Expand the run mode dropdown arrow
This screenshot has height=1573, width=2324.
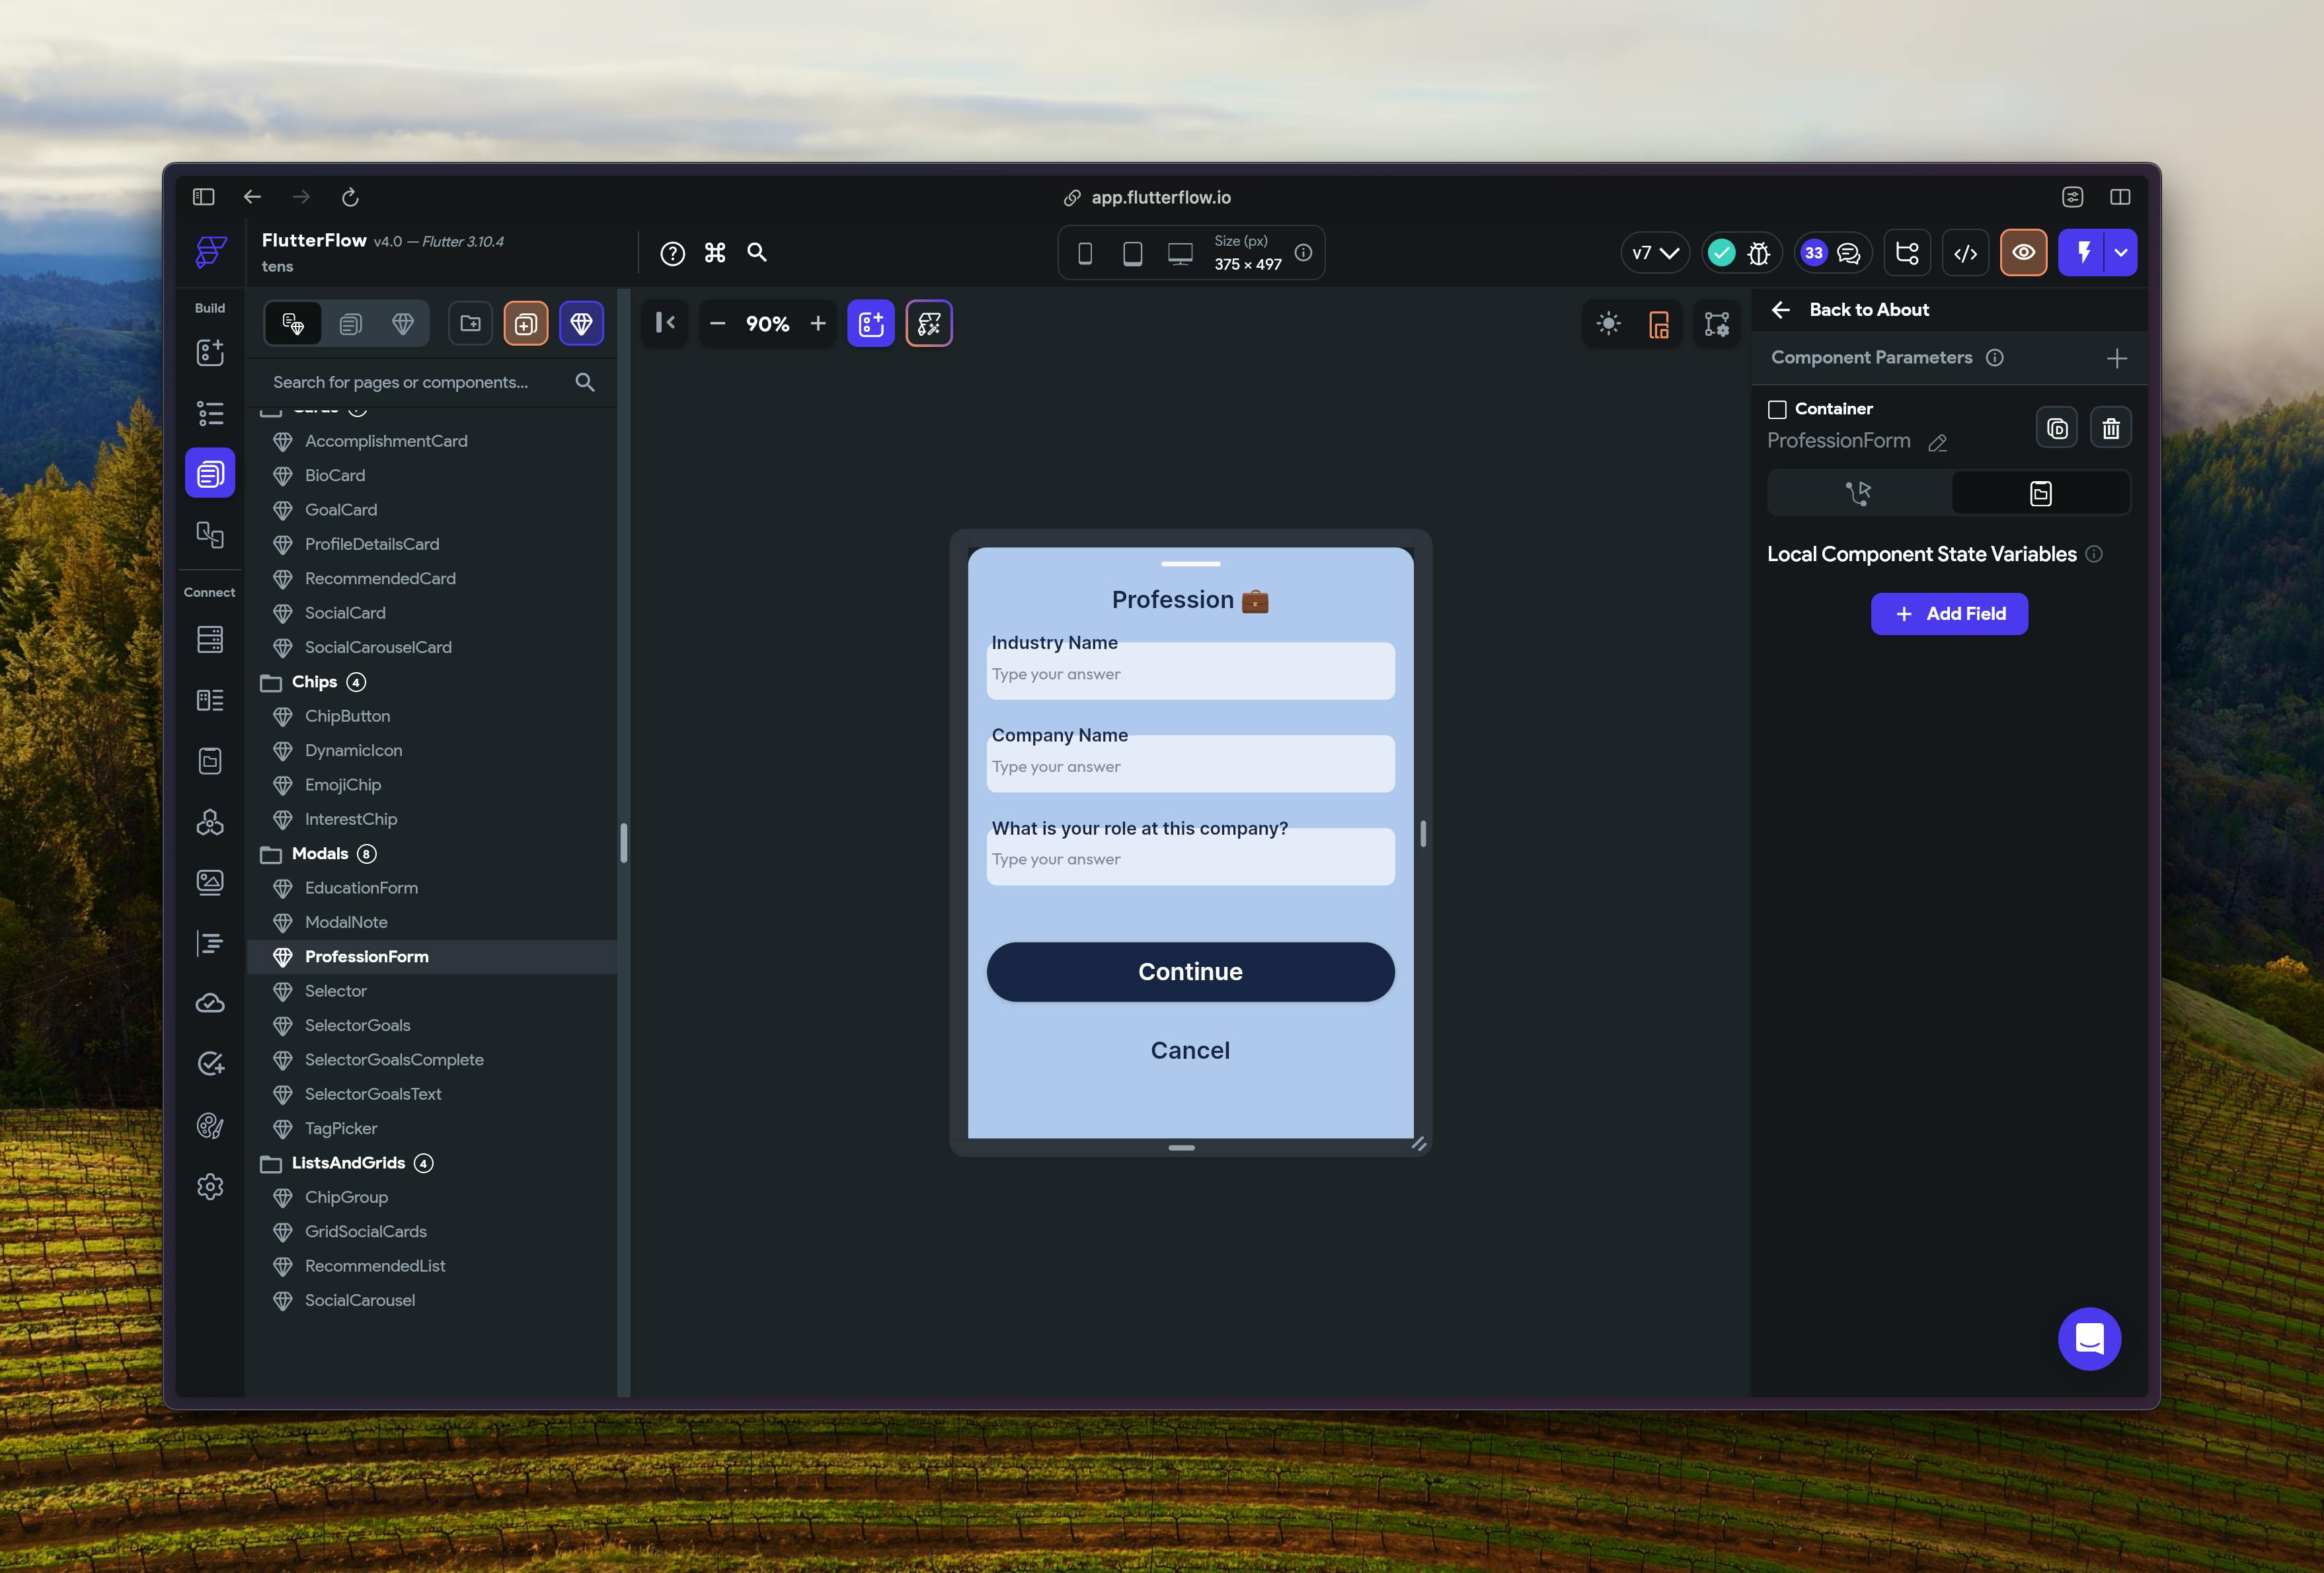tap(2120, 253)
